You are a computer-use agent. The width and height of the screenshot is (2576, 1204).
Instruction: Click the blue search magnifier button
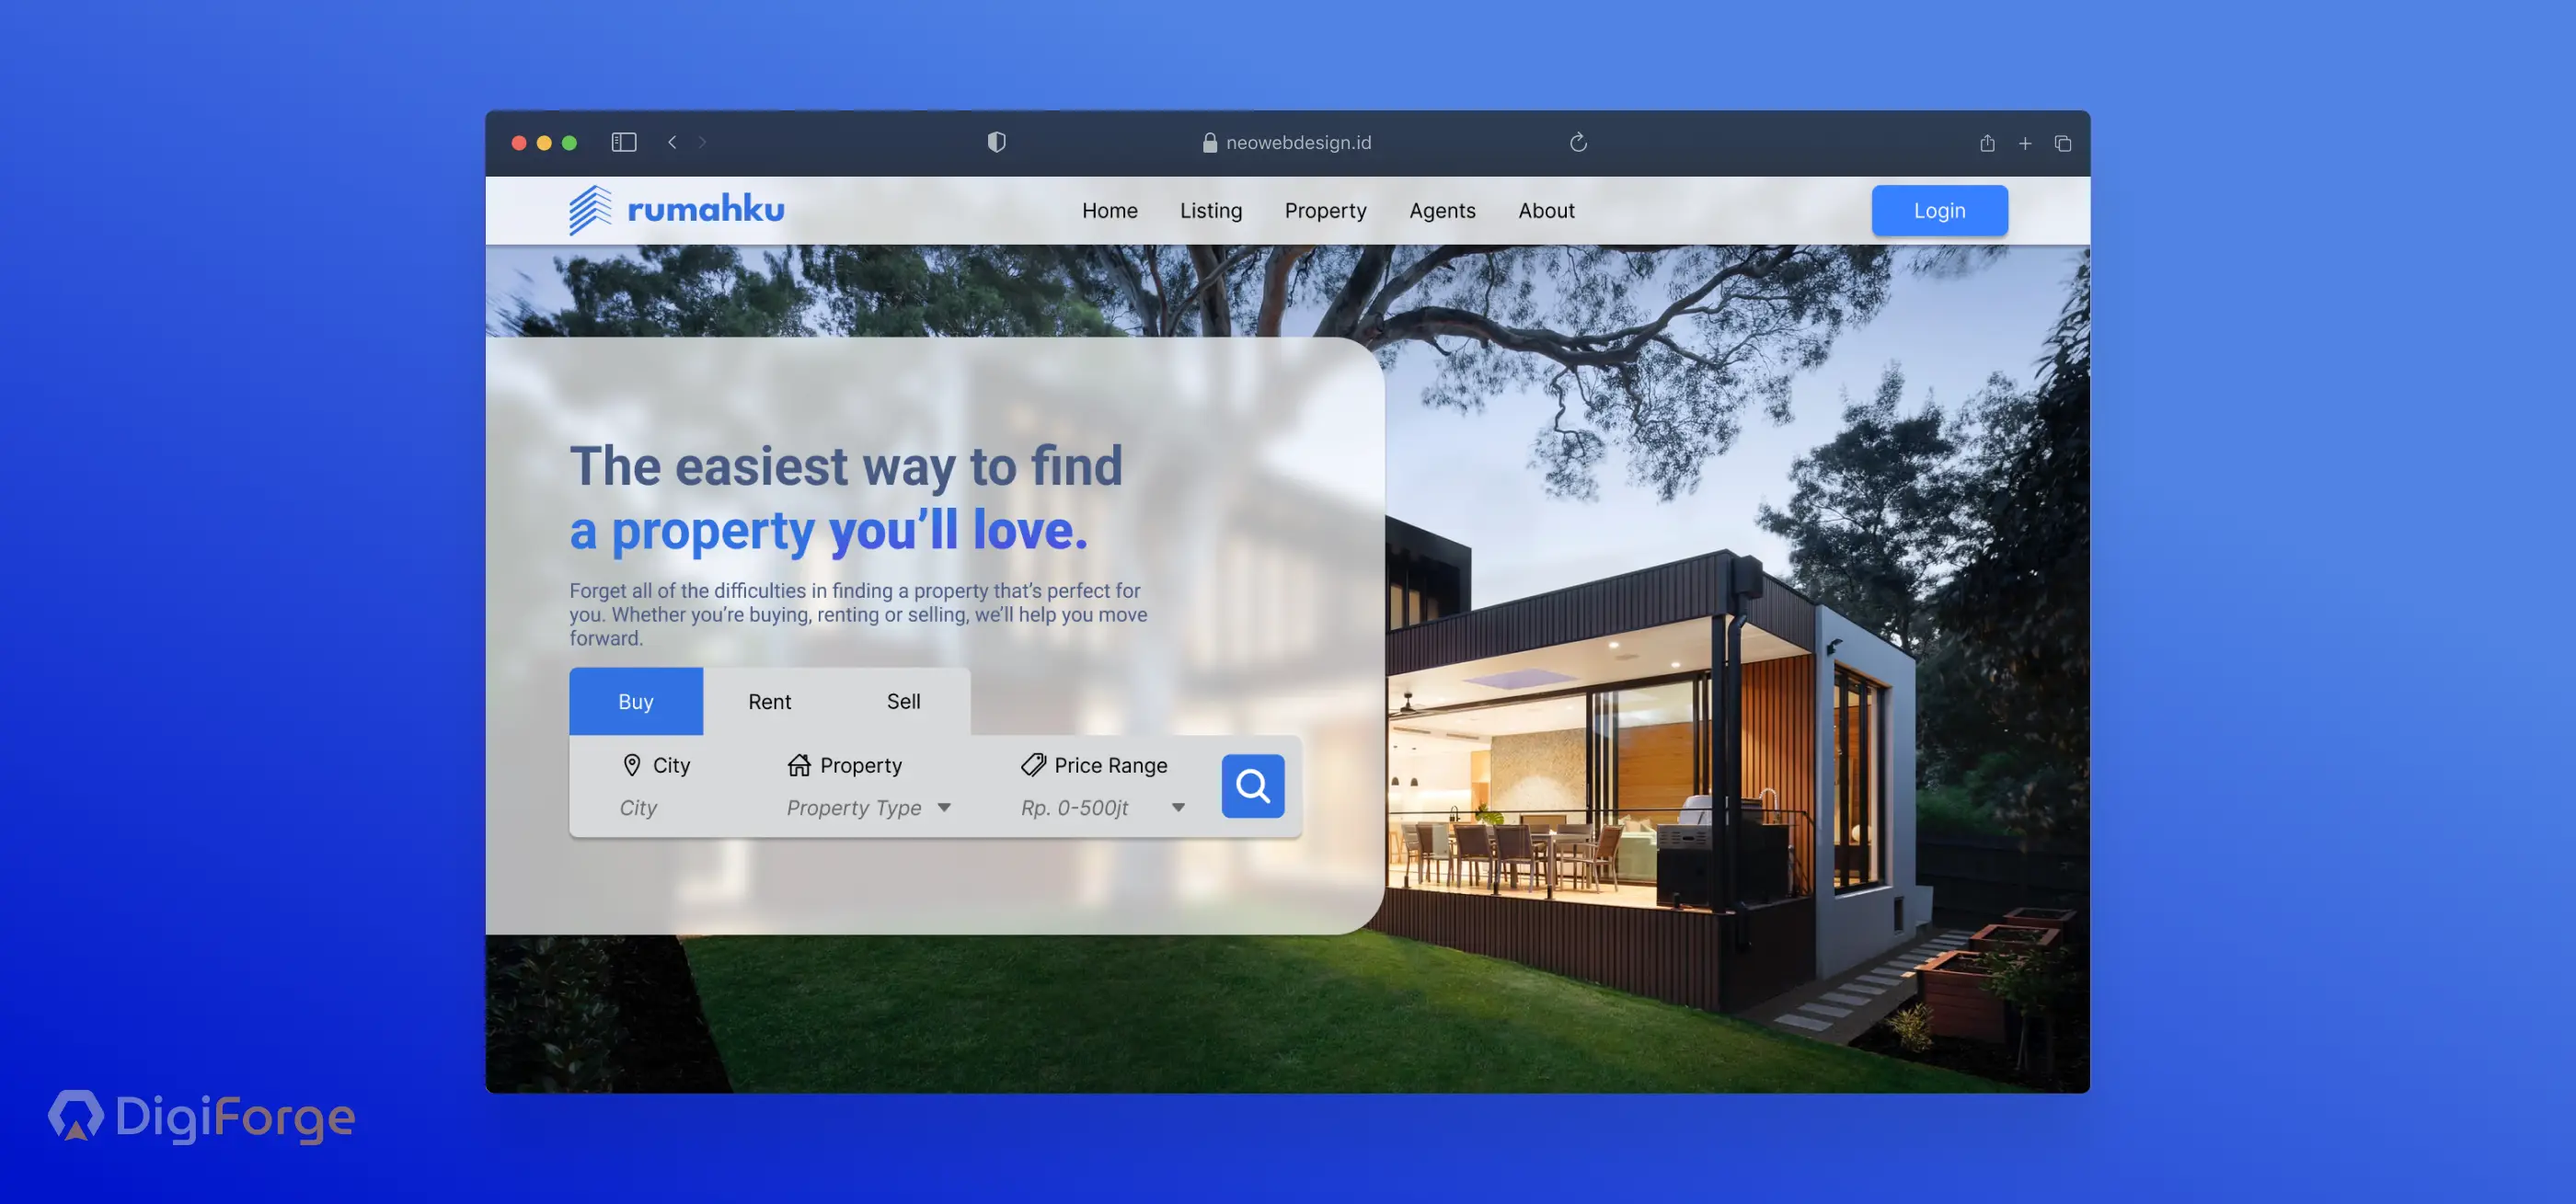click(x=1252, y=786)
